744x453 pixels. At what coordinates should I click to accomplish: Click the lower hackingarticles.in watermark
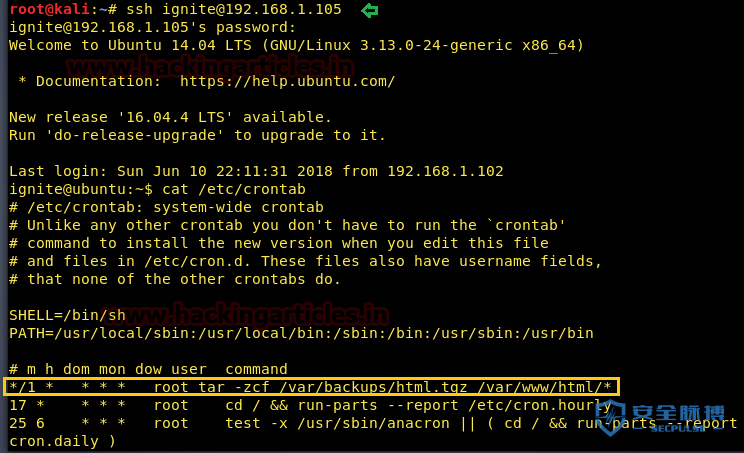245,314
